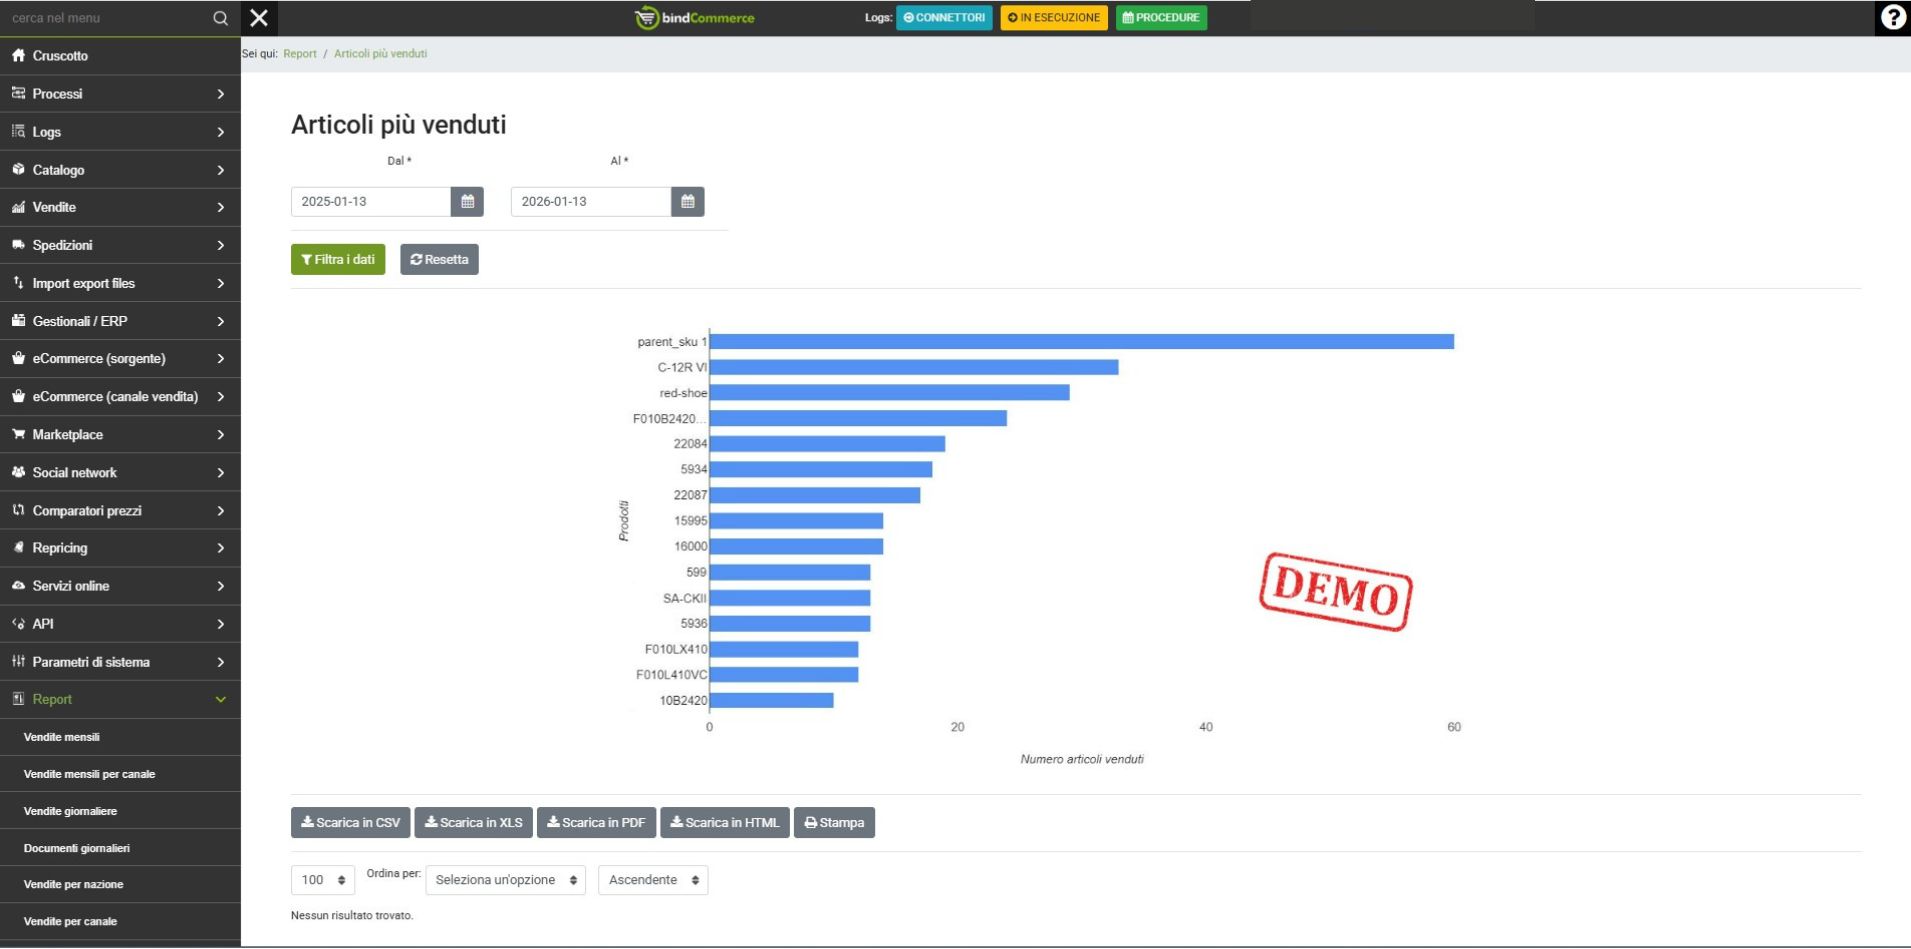Open the help question mark icon

[x=1892, y=18]
